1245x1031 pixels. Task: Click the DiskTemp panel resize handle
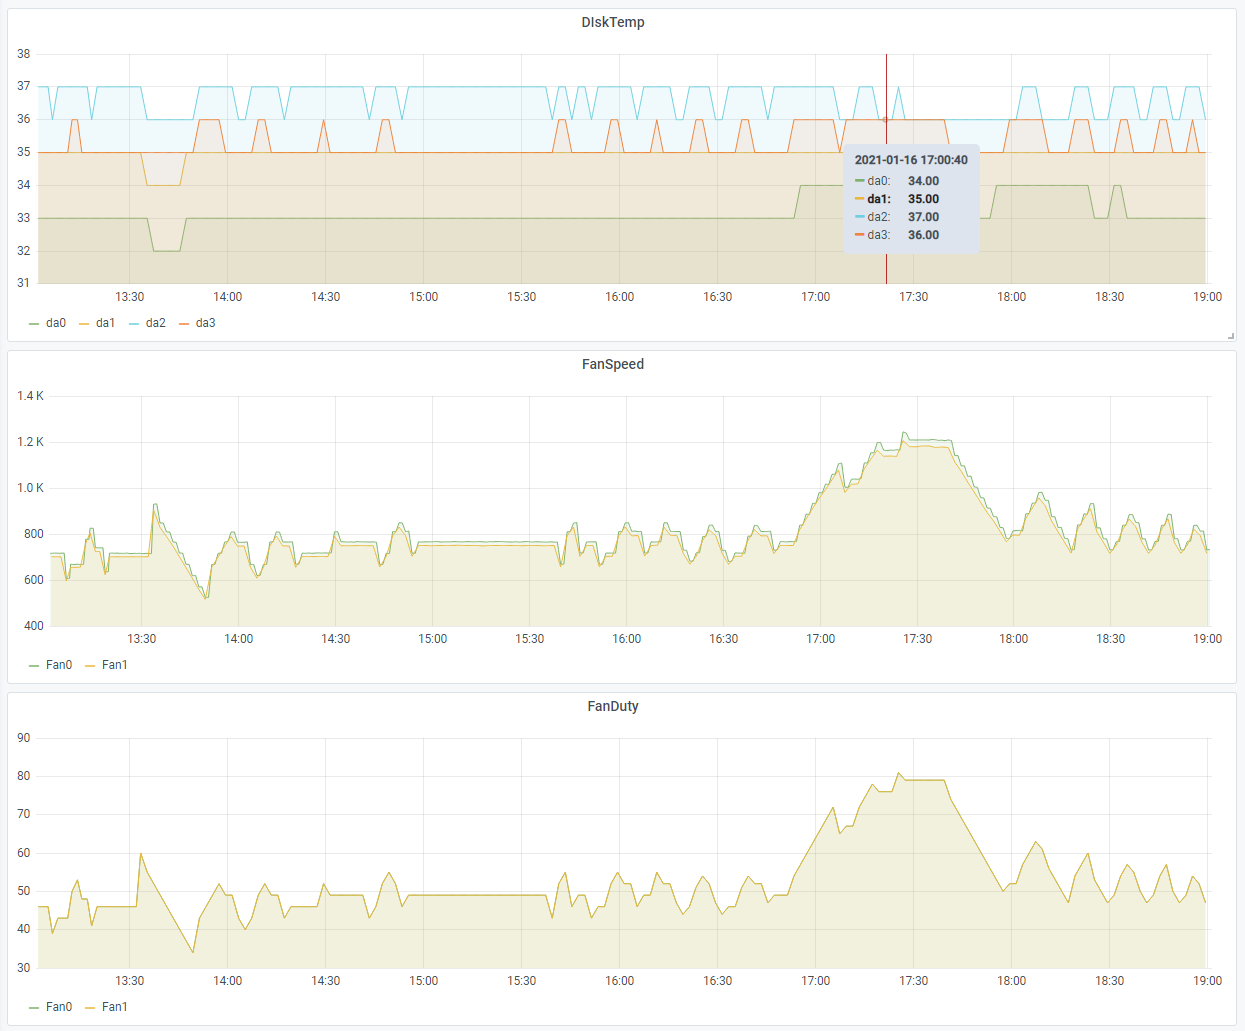(1230, 336)
